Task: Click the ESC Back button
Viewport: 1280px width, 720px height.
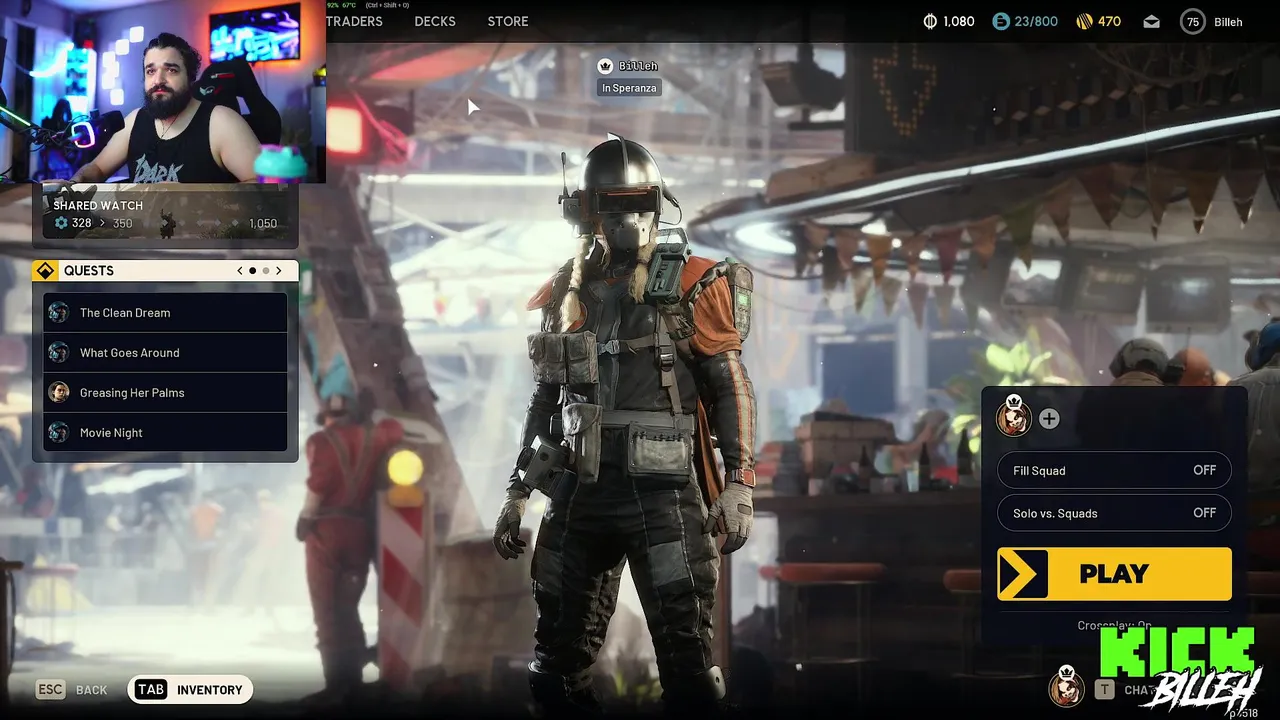Action: coord(71,690)
